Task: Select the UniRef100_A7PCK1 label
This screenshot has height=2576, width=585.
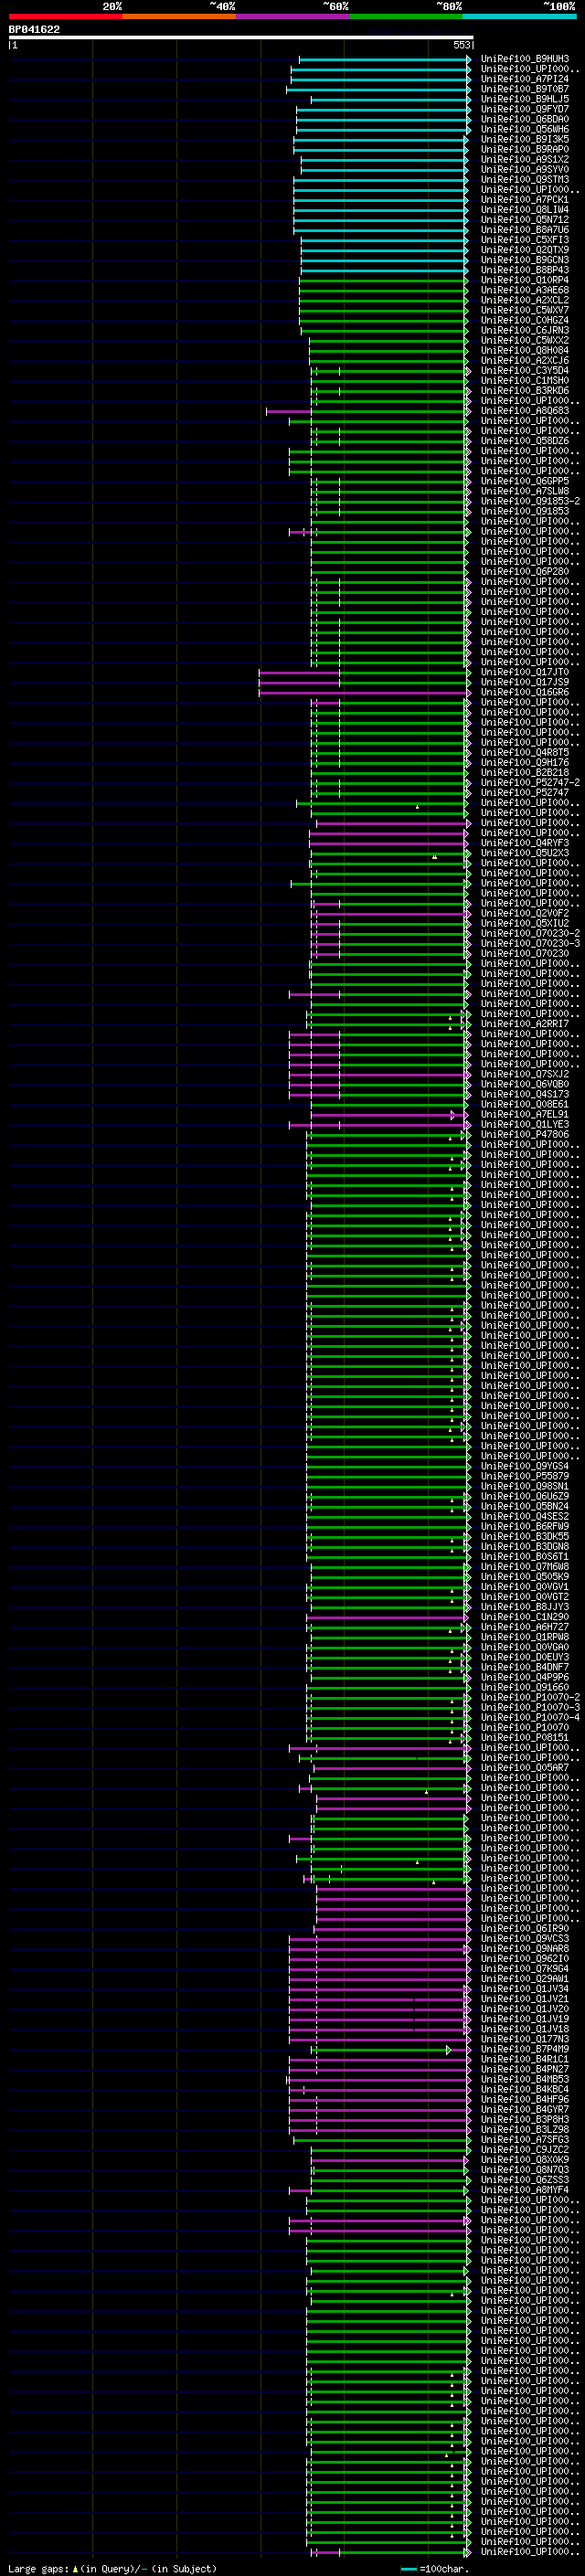Action: 525,200
